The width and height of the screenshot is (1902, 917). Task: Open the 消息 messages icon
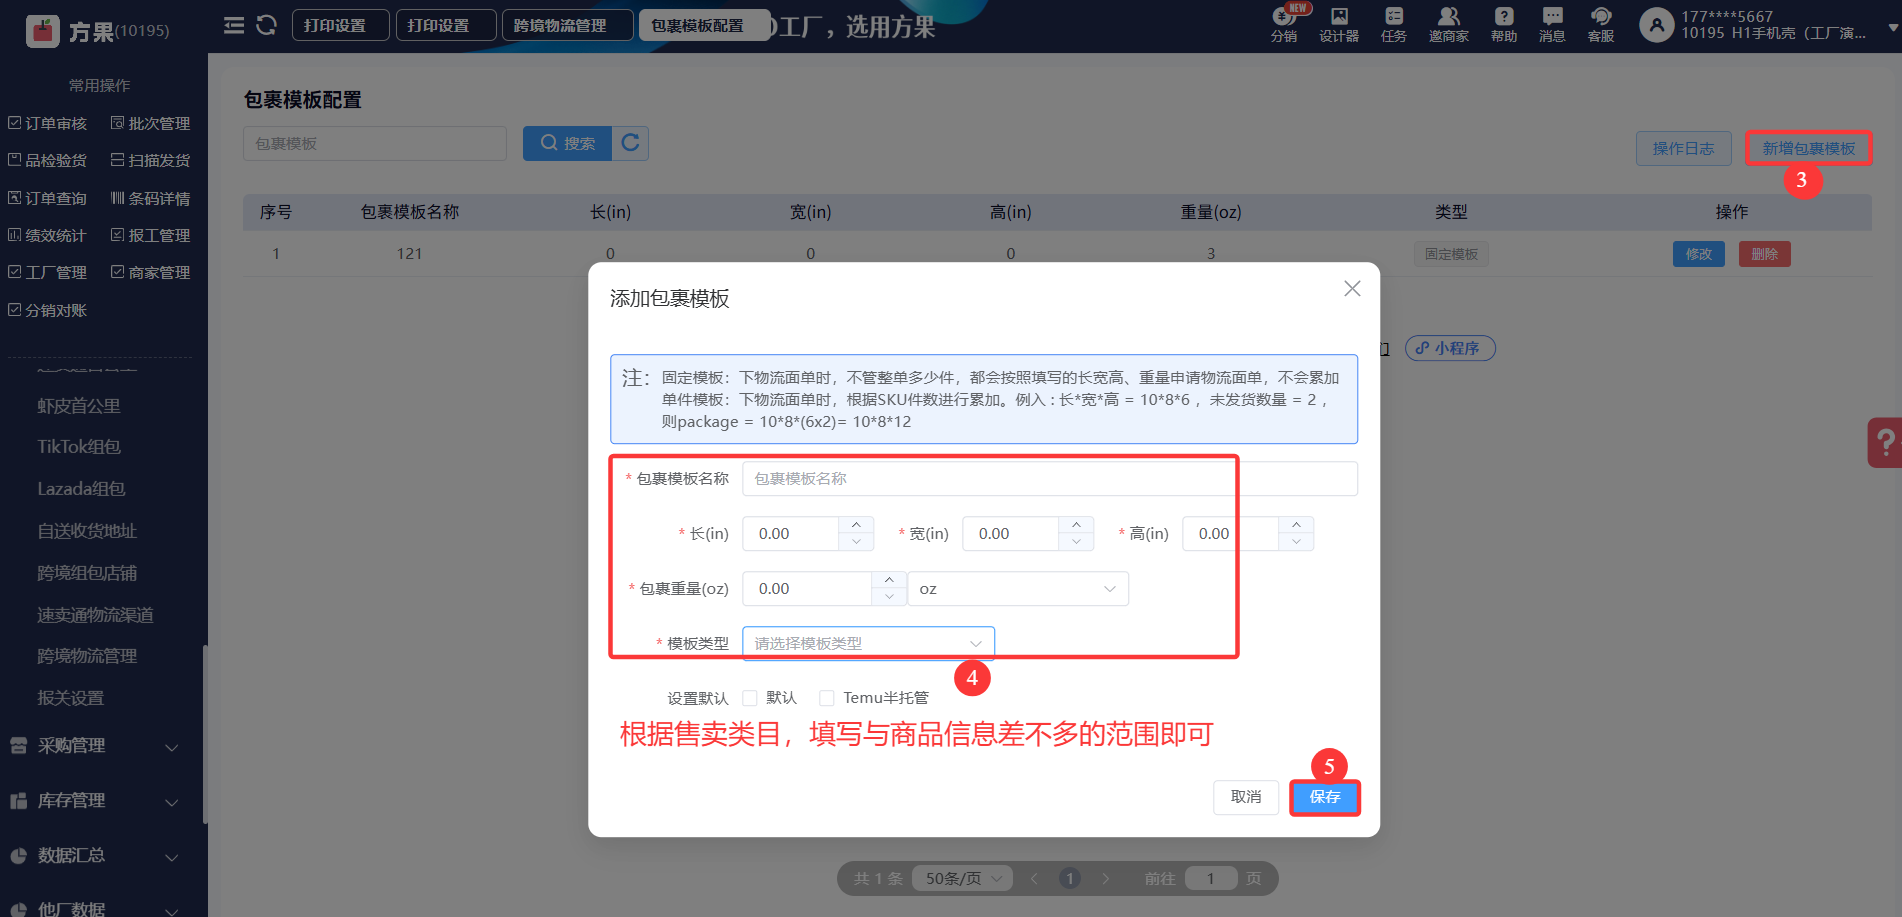point(1552,23)
